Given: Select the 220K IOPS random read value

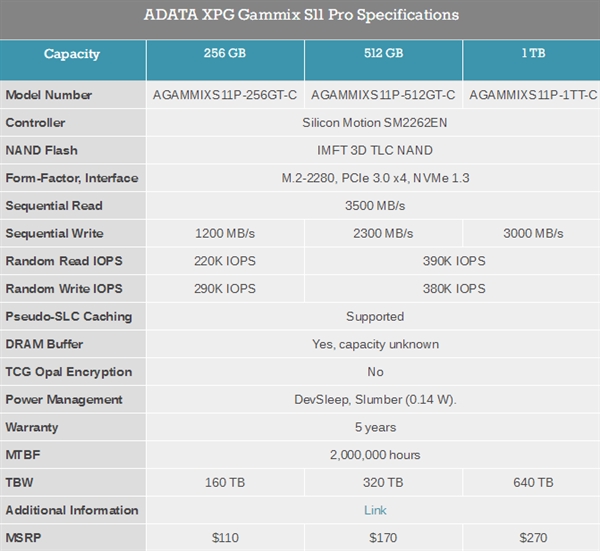Looking at the screenshot, I should coord(225,261).
